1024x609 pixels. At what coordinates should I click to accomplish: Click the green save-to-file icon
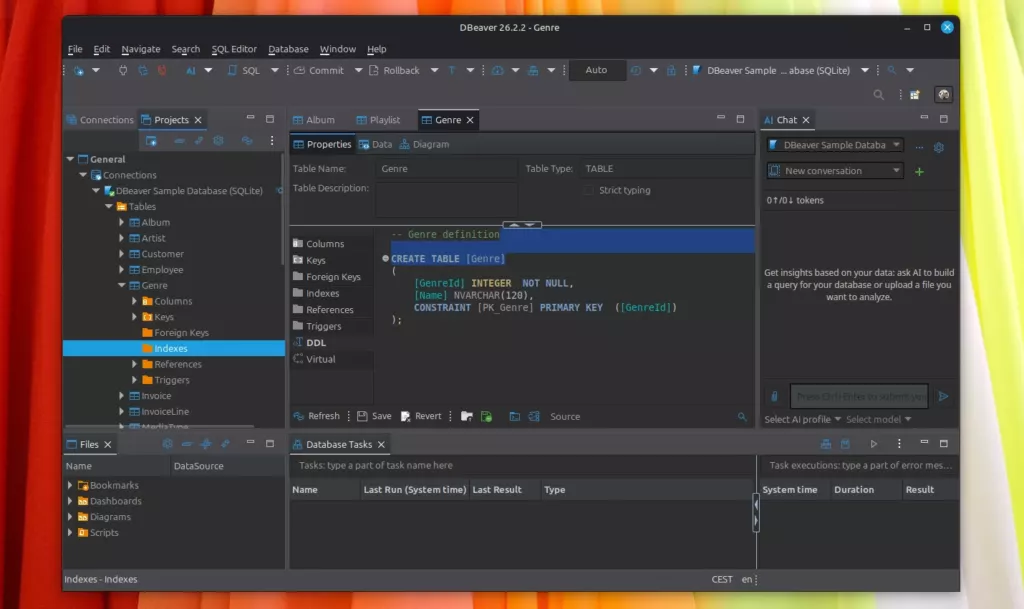(487, 416)
